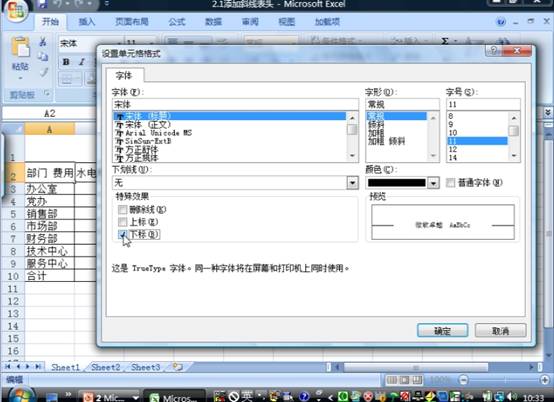The image size is (554, 402).
Task: Click the 确定 button
Action: [x=442, y=331]
